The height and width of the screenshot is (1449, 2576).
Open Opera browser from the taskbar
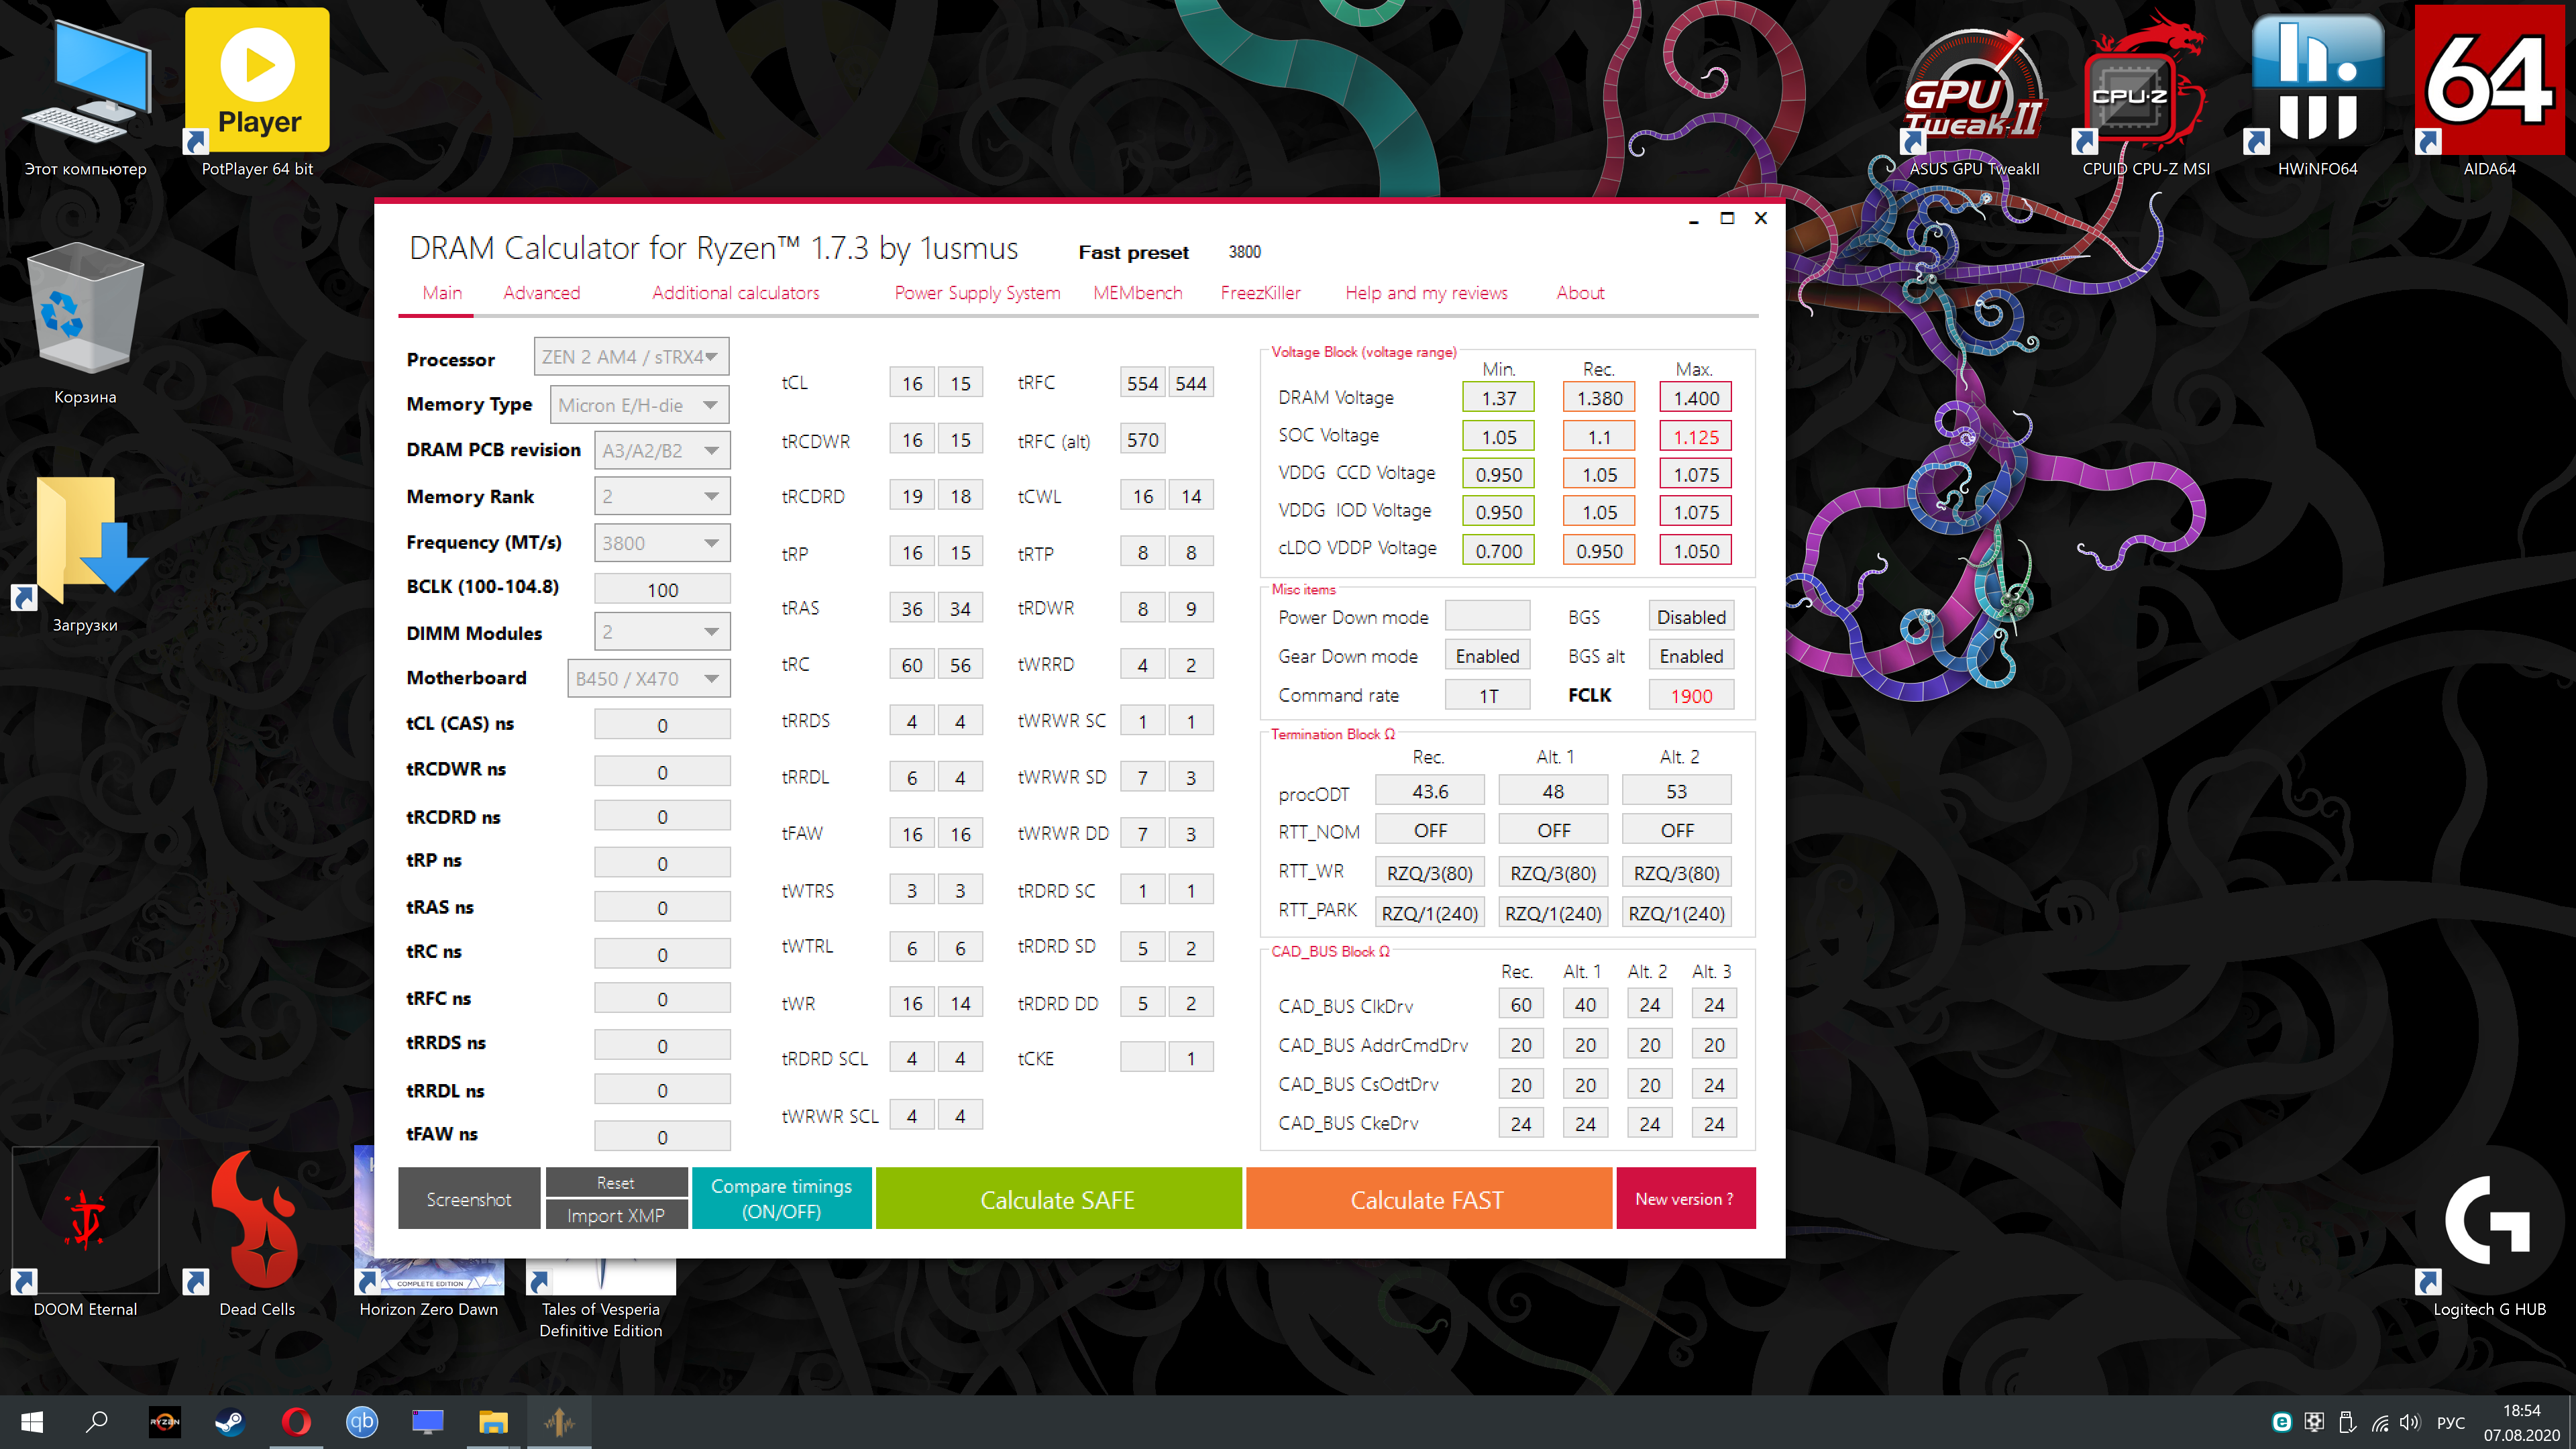(296, 1421)
